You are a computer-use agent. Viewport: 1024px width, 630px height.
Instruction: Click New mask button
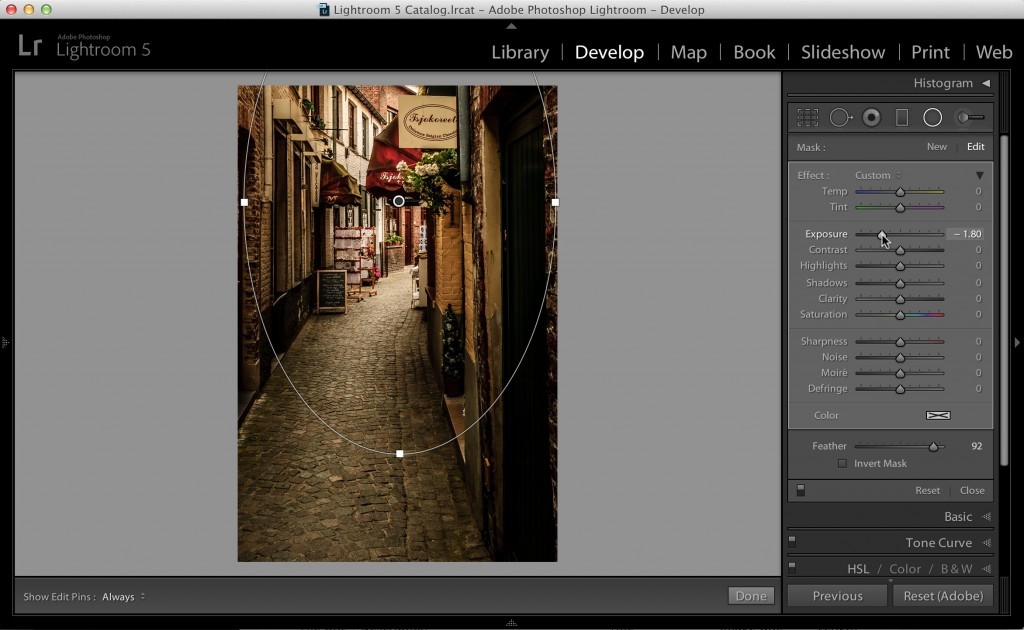pyautogui.click(x=936, y=147)
